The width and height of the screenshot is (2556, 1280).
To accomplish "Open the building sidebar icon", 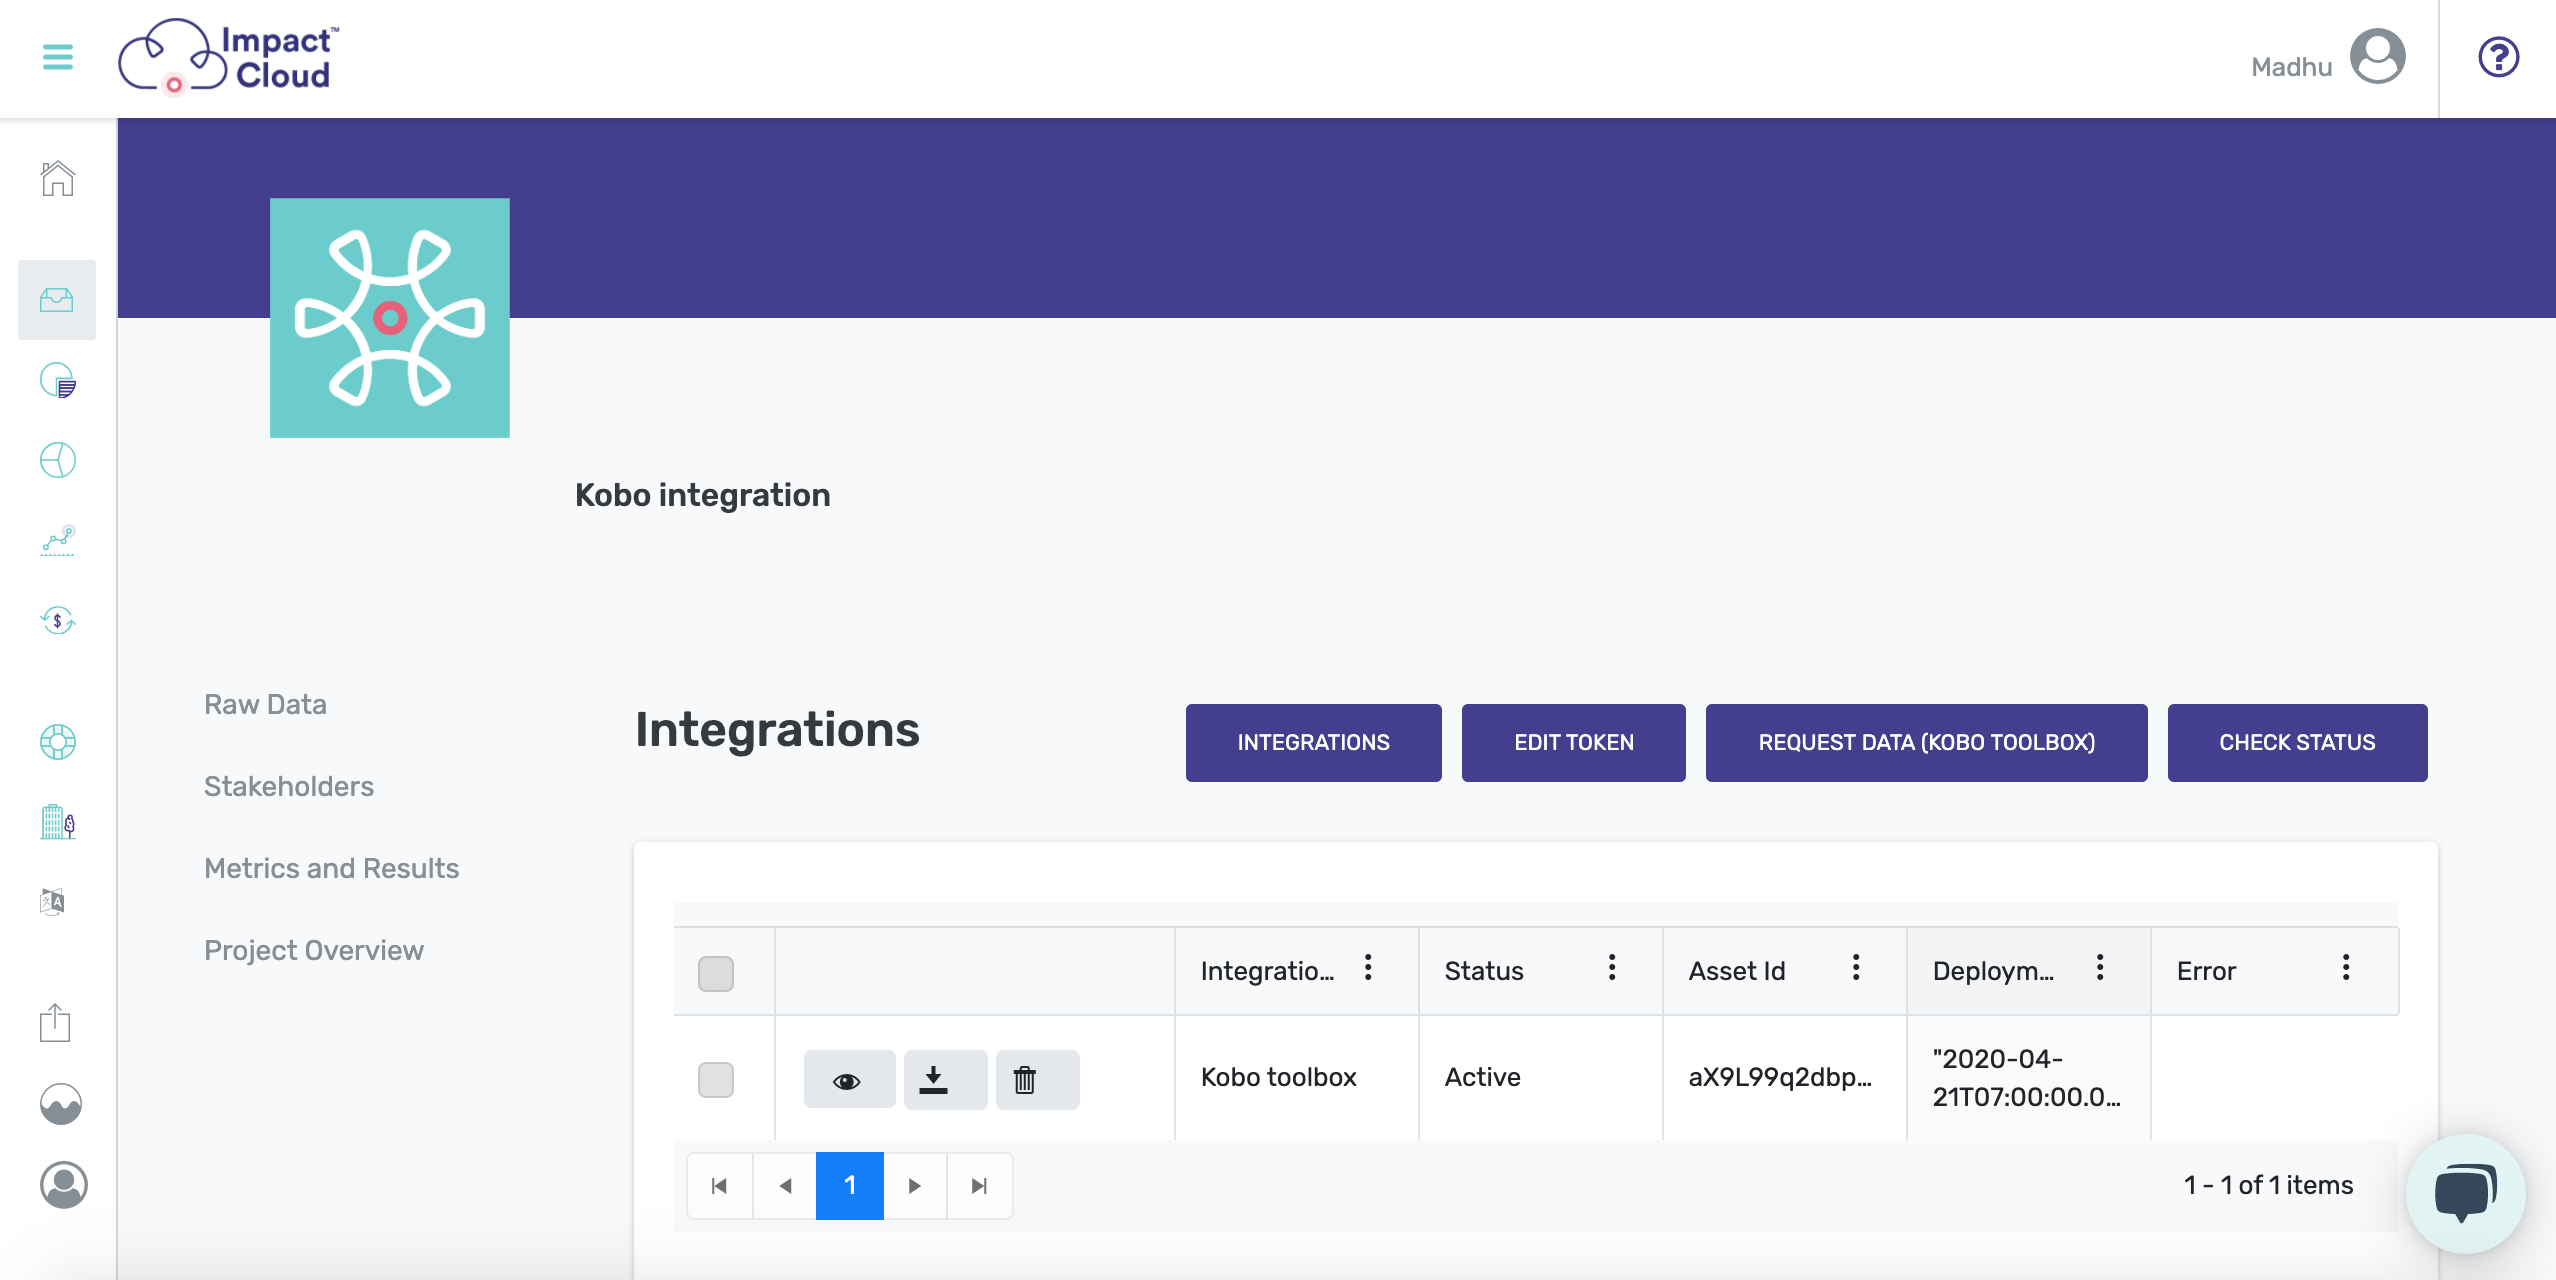I will point(58,823).
